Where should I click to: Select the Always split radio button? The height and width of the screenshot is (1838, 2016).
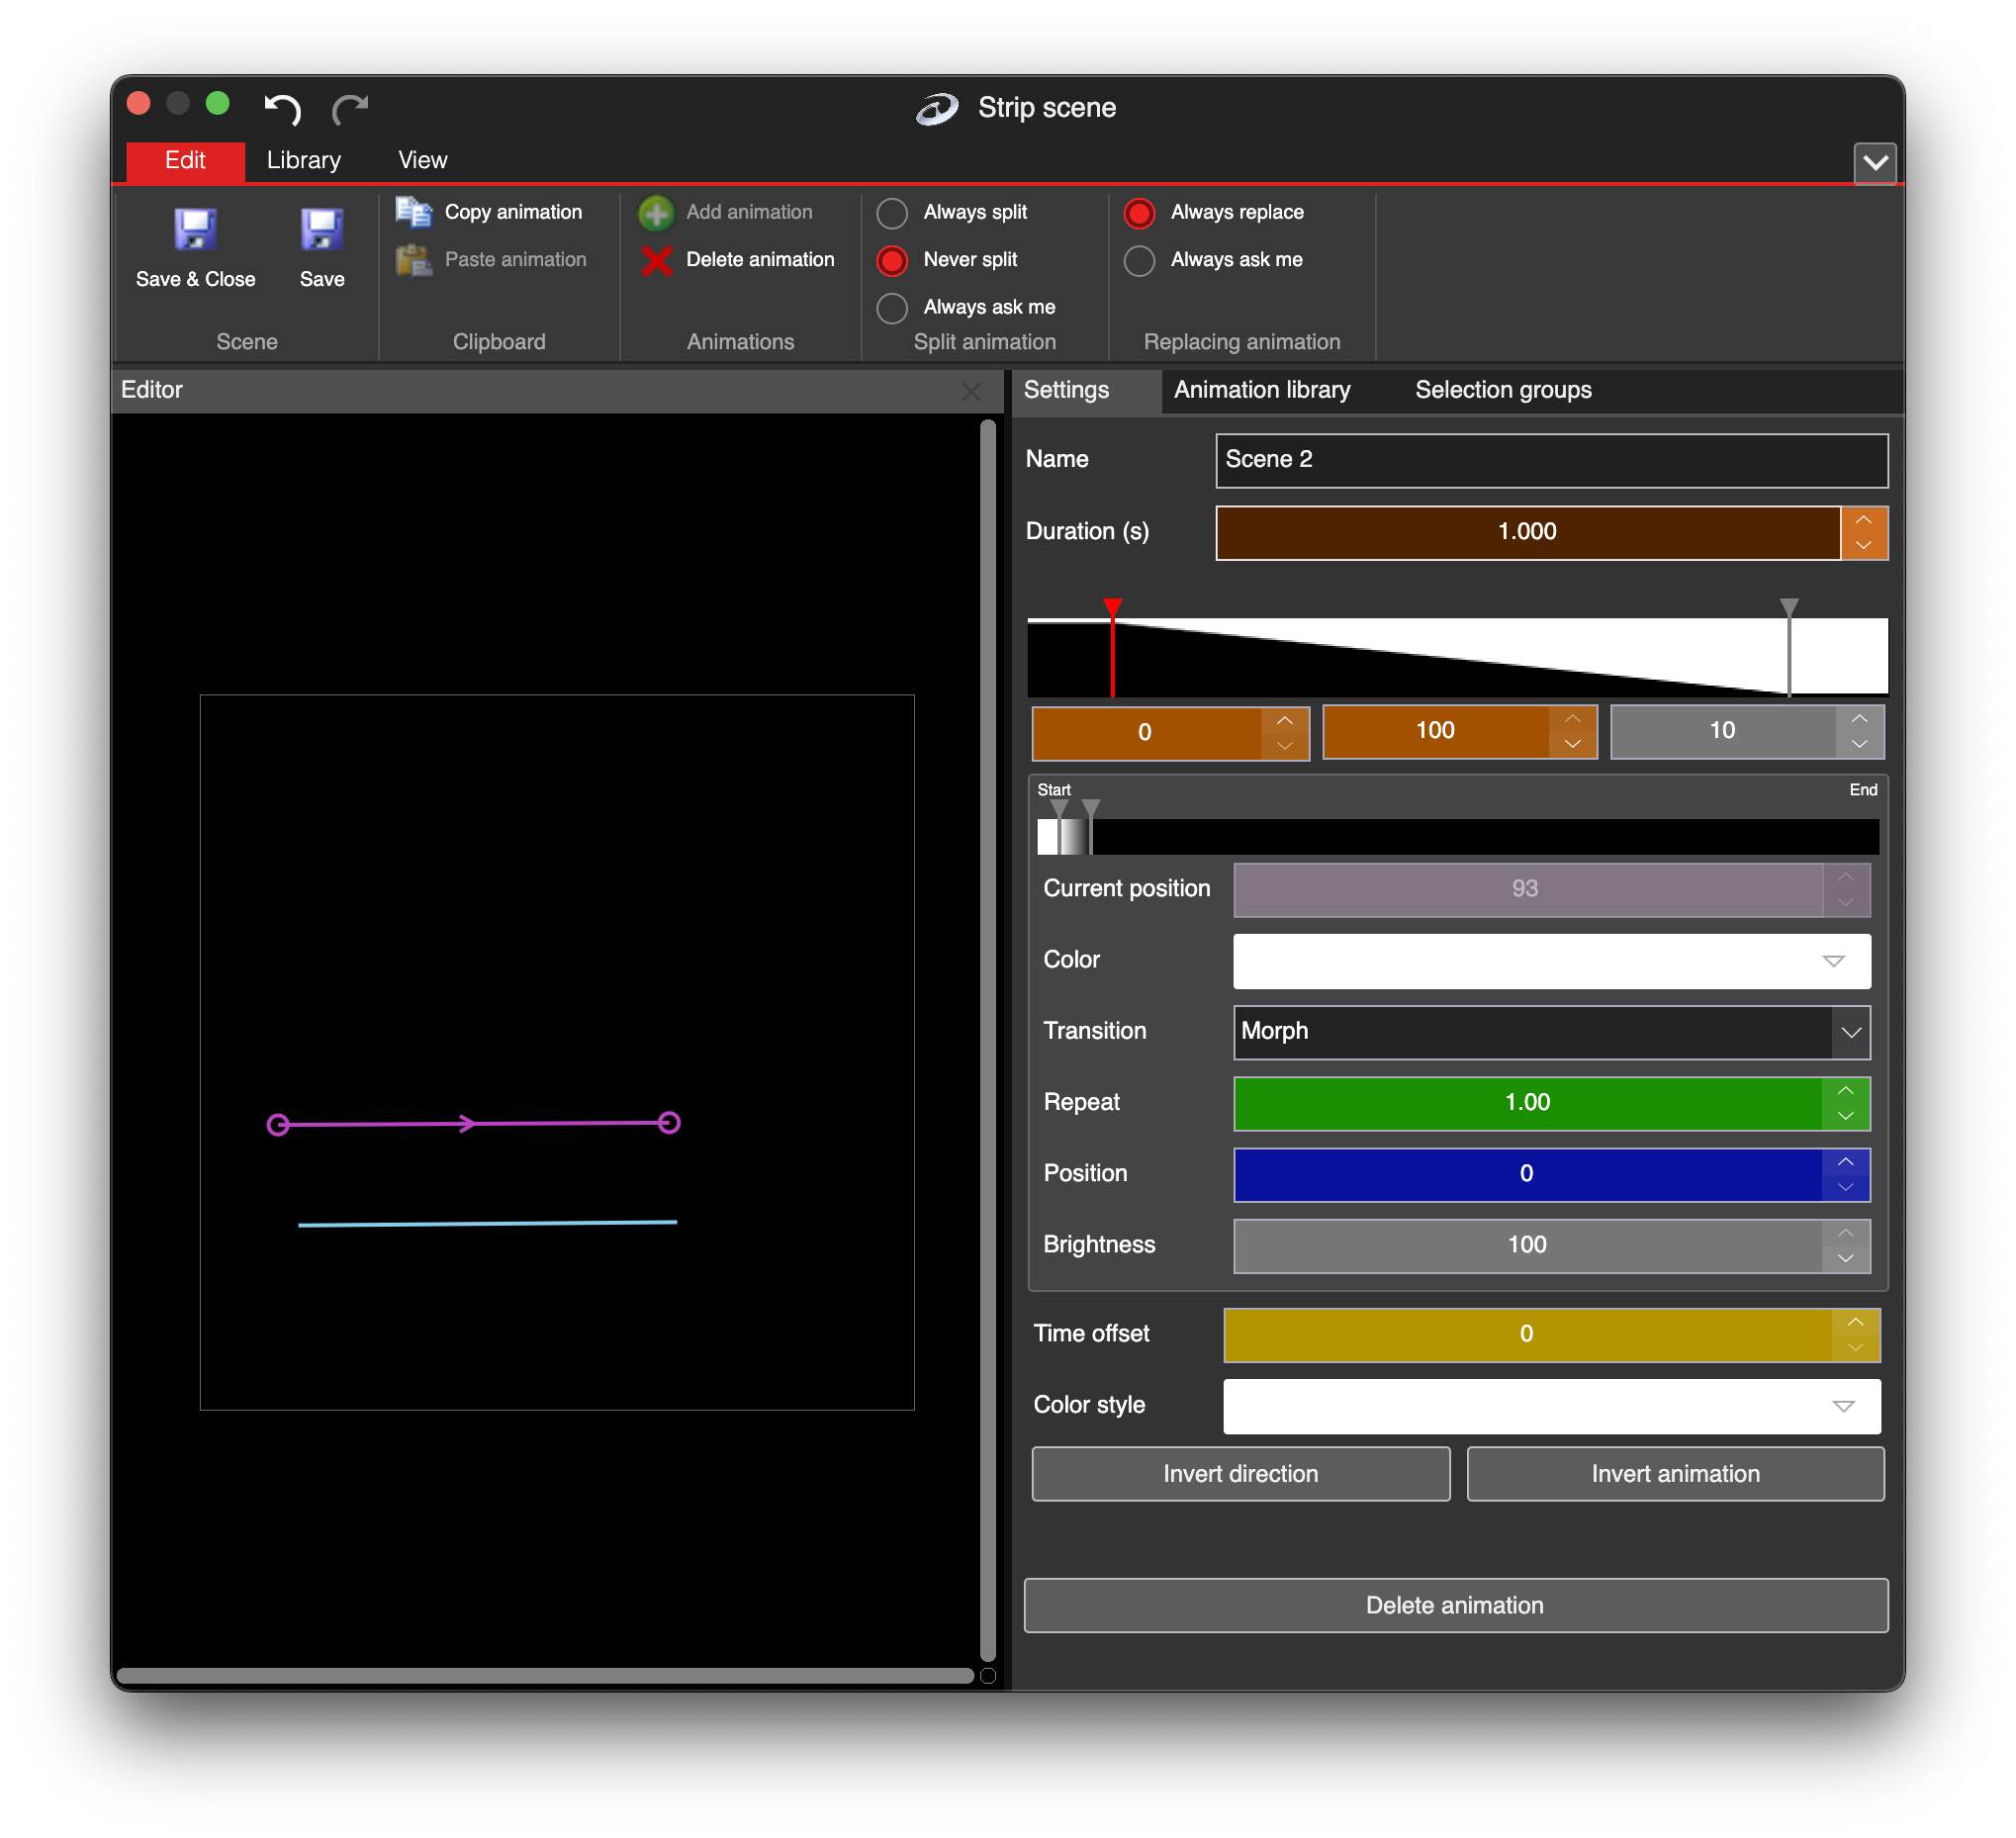(892, 213)
